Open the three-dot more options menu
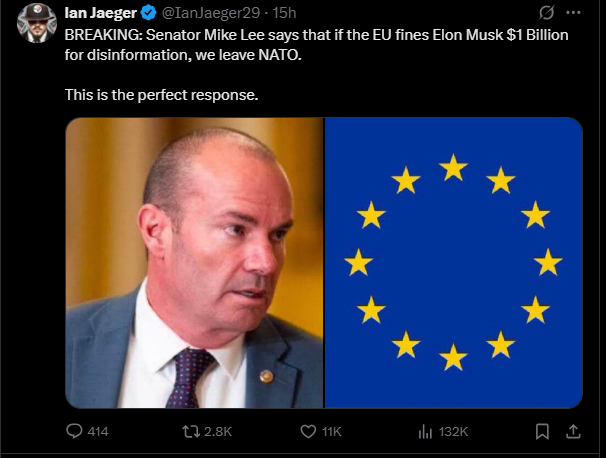Screen dimensions: 606x458 coord(572,15)
